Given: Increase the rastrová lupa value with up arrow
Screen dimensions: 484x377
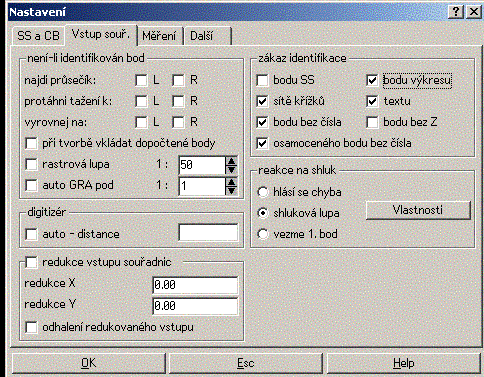Looking at the screenshot, I should (231, 161).
